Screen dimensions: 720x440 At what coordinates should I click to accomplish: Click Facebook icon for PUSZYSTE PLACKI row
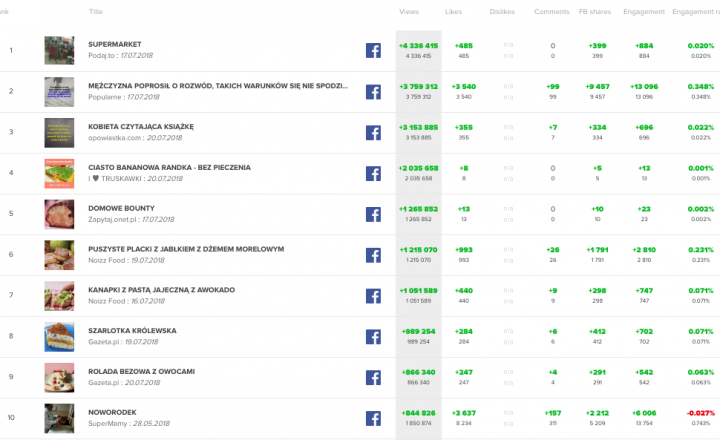[x=373, y=255]
